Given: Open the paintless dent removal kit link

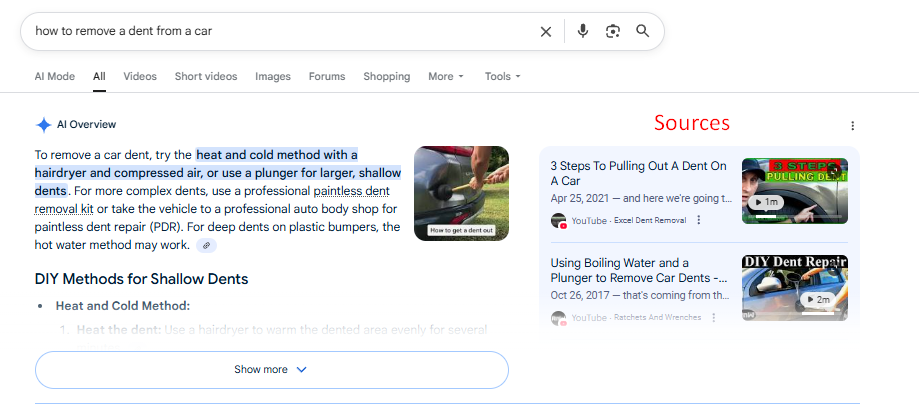Looking at the screenshot, I should coord(350,190).
